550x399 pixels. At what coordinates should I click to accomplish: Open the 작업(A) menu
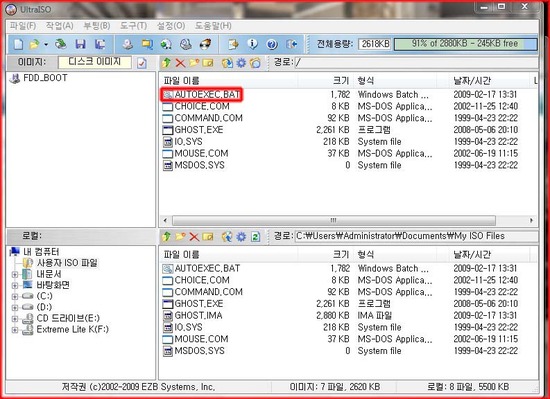point(60,26)
